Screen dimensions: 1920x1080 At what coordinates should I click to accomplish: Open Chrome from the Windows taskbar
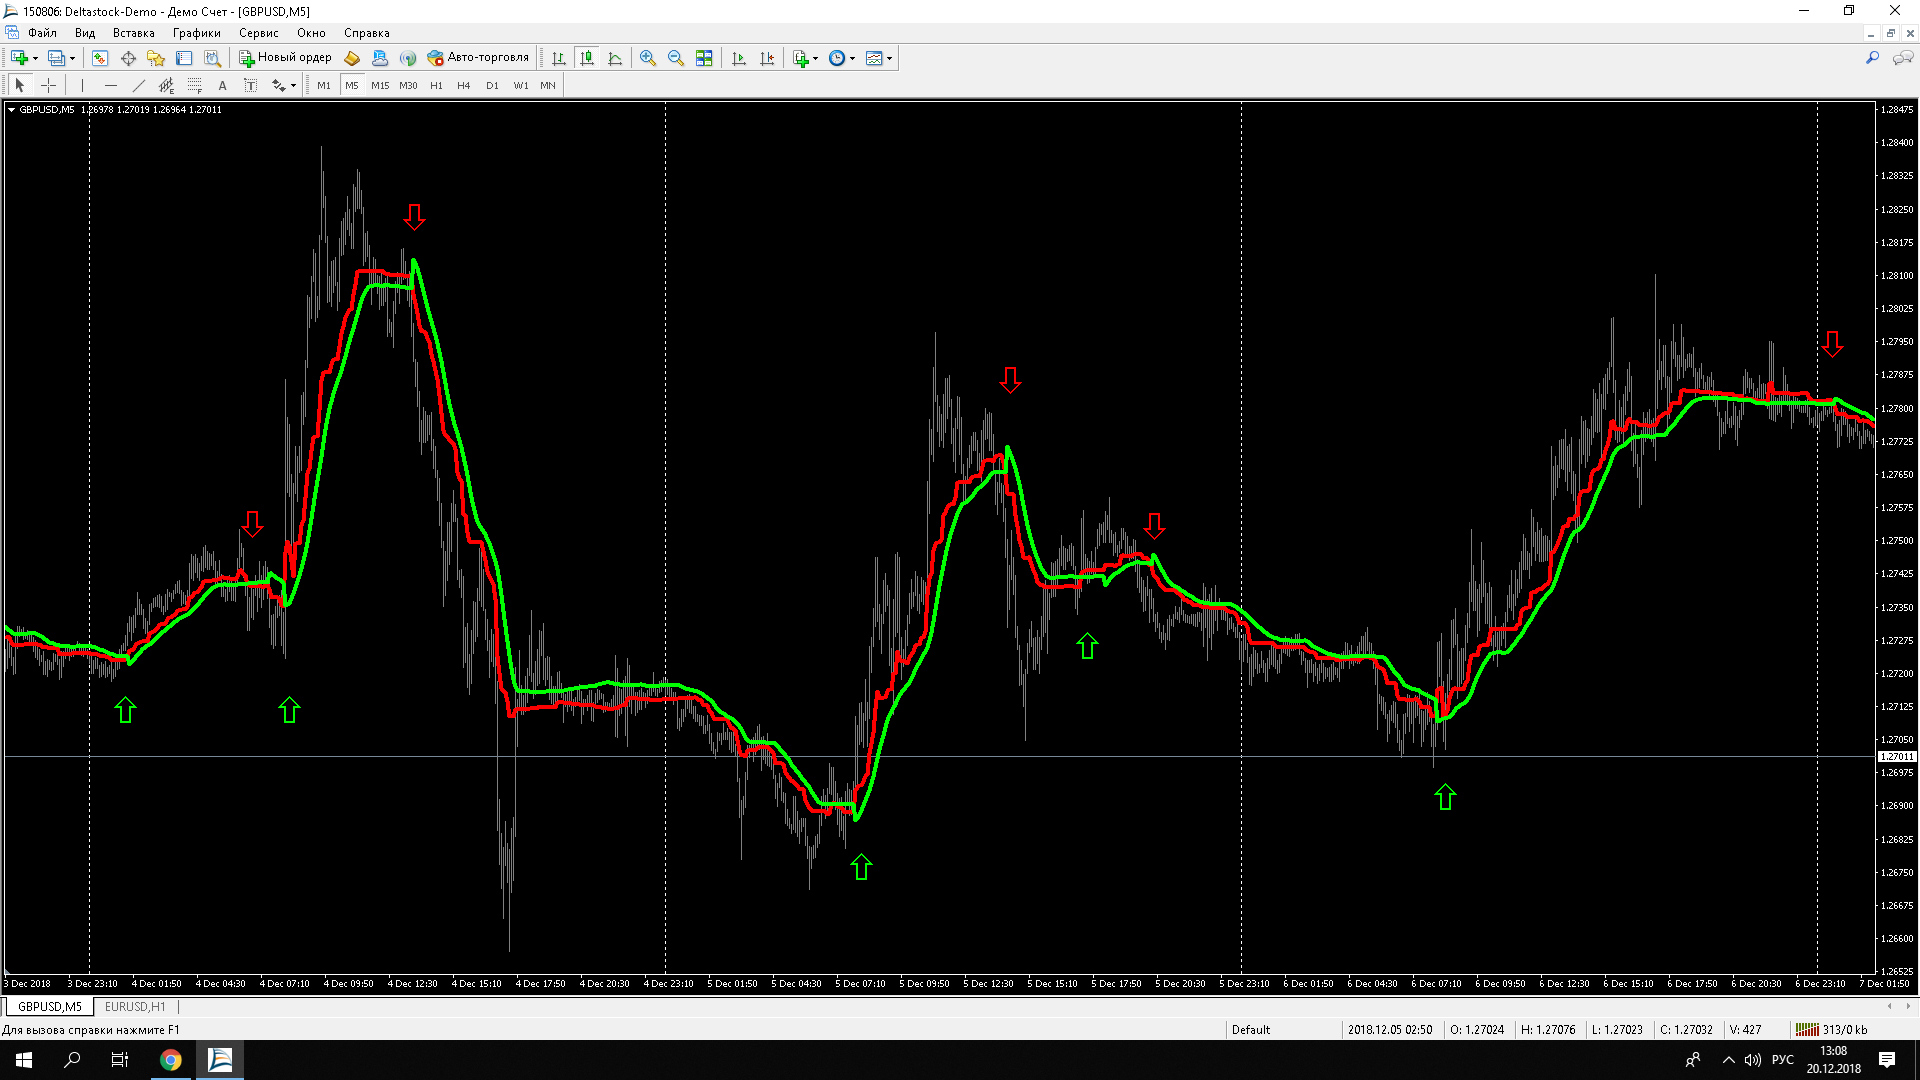pos(171,1060)
